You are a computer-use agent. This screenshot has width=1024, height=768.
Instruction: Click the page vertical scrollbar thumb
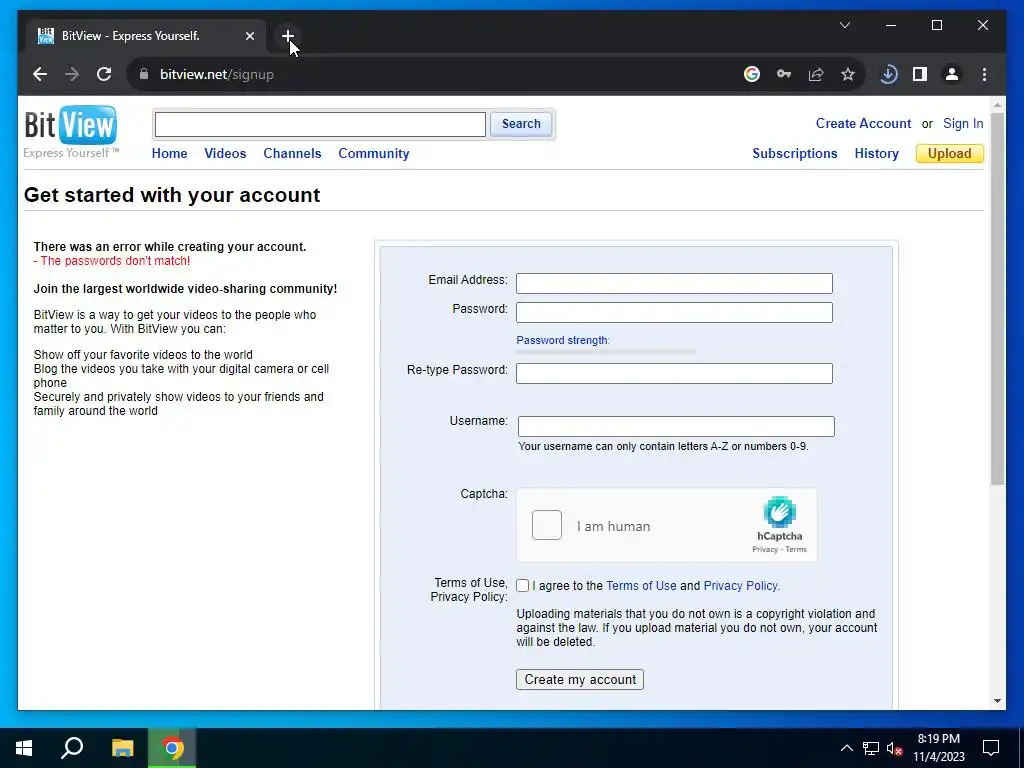(x=997, y=298)
